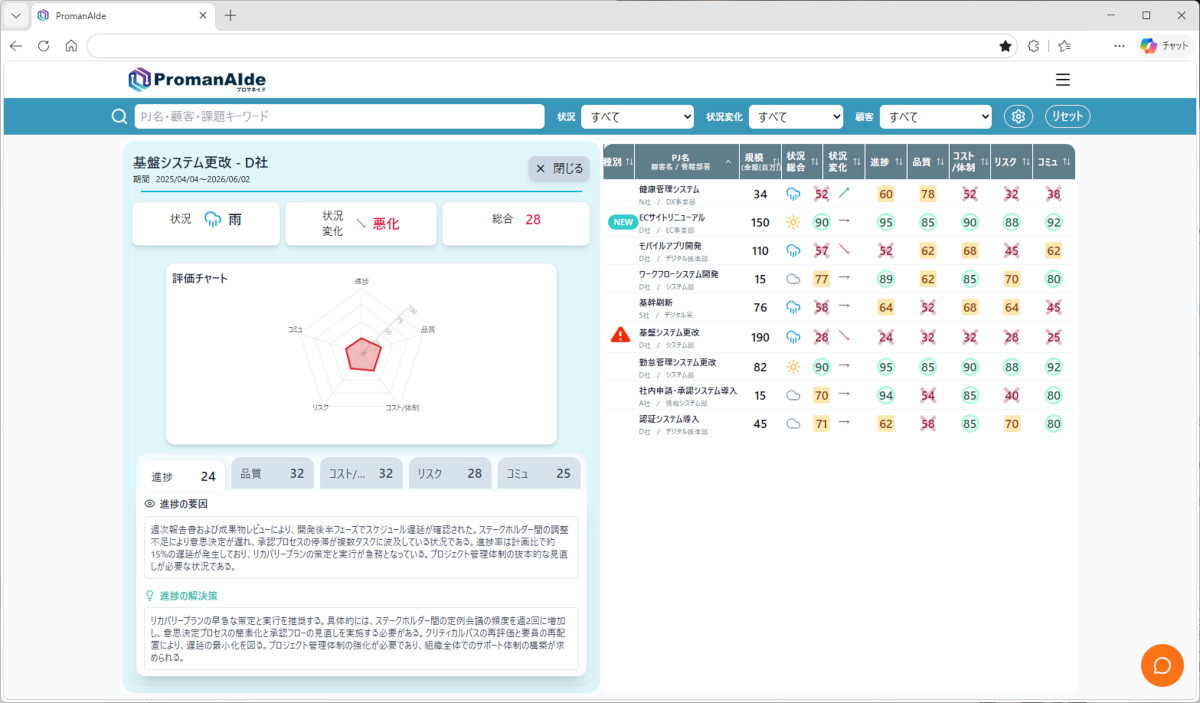1200x703 pixels.
Task: Open the browser extensions icon
Action: pyautogui.click(x=1034, y=46)
